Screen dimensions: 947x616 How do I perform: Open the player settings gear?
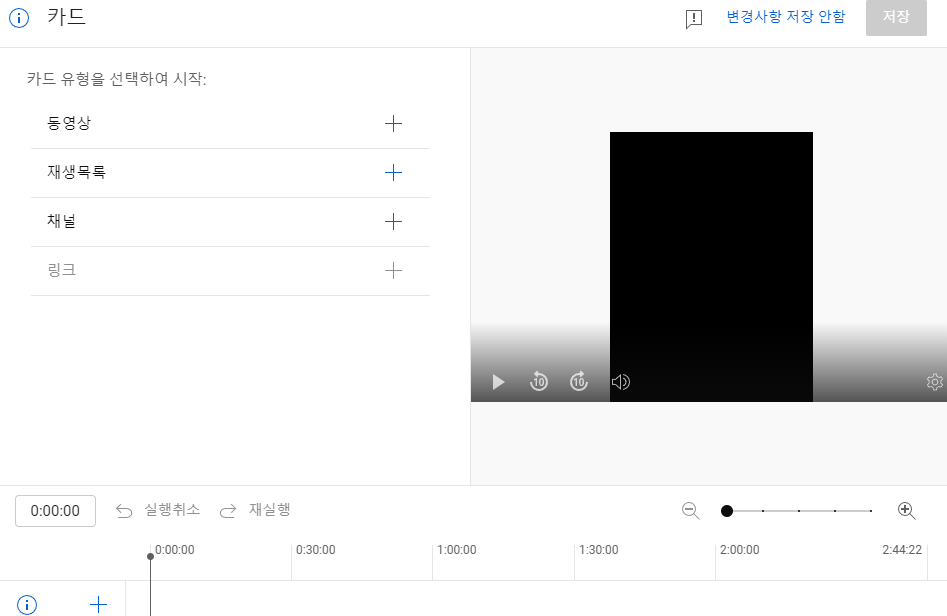point(935,382)
